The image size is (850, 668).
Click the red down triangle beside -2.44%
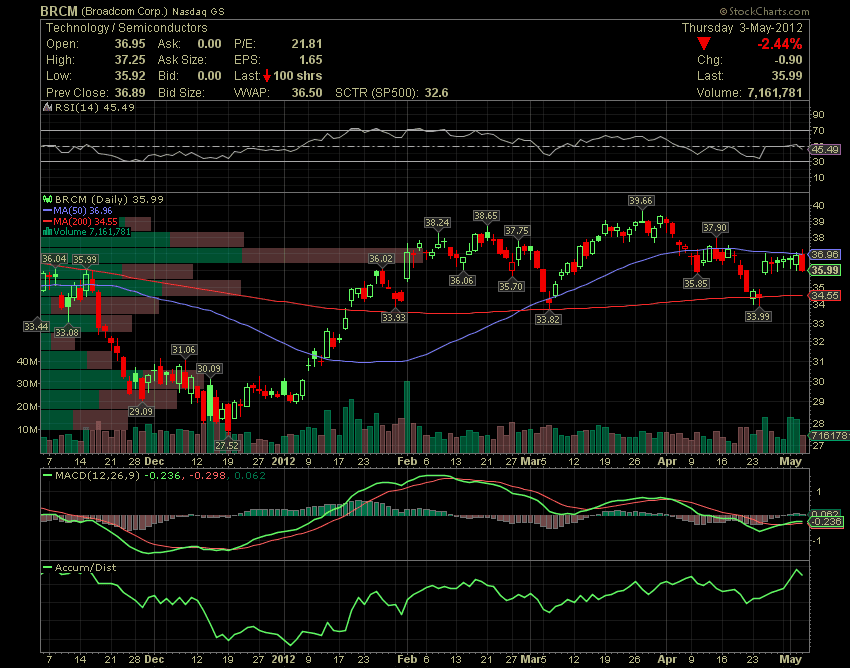(x=704, y=43)
